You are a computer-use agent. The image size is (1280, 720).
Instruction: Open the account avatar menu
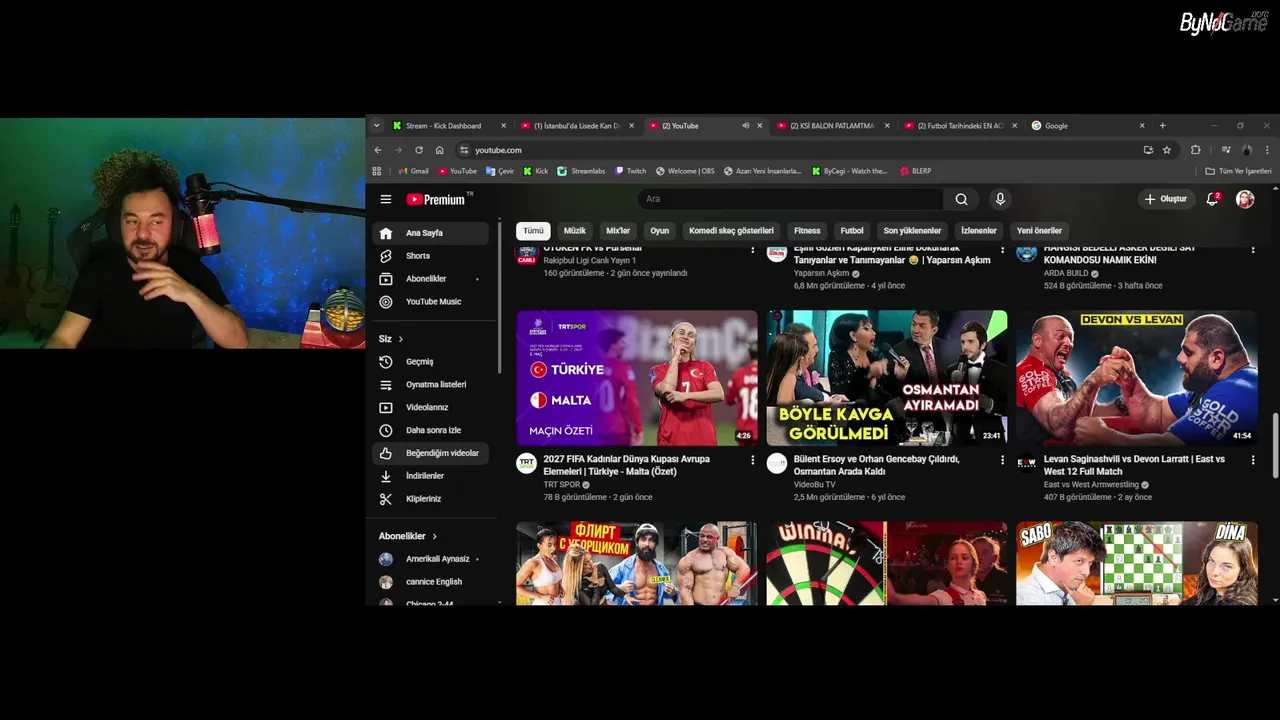point(1245,199)
